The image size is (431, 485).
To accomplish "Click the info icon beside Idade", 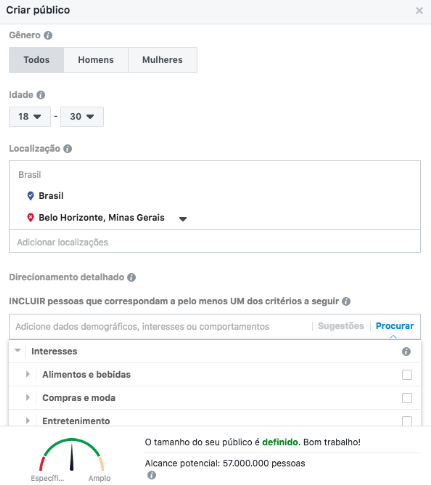I will coord(41,95).
